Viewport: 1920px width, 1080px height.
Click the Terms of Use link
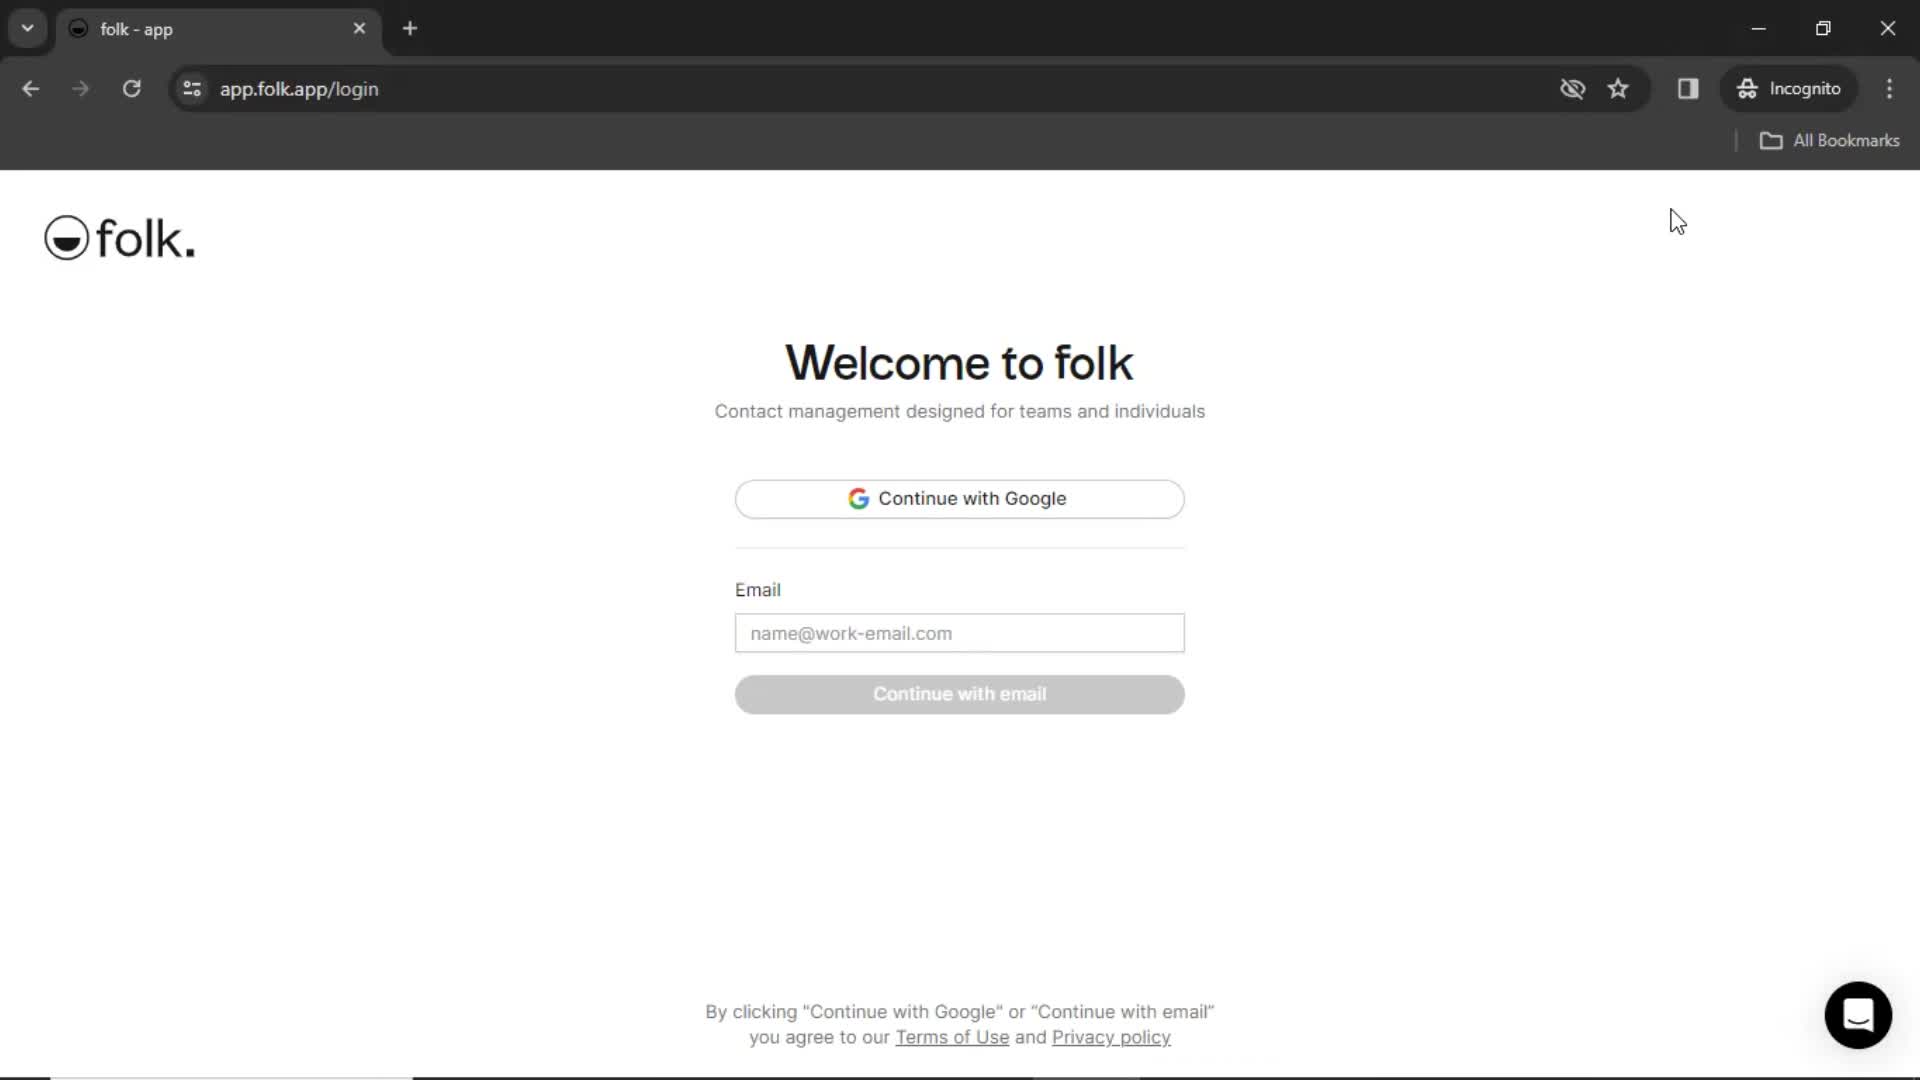point(951,1038)
